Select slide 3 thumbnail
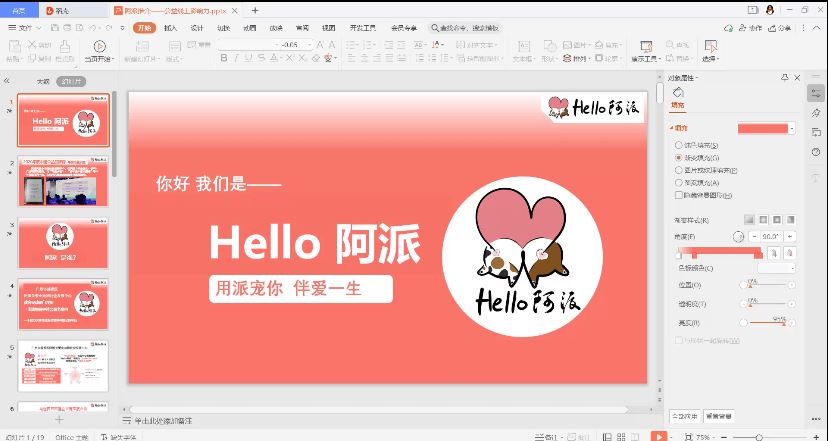 (63, 243)
